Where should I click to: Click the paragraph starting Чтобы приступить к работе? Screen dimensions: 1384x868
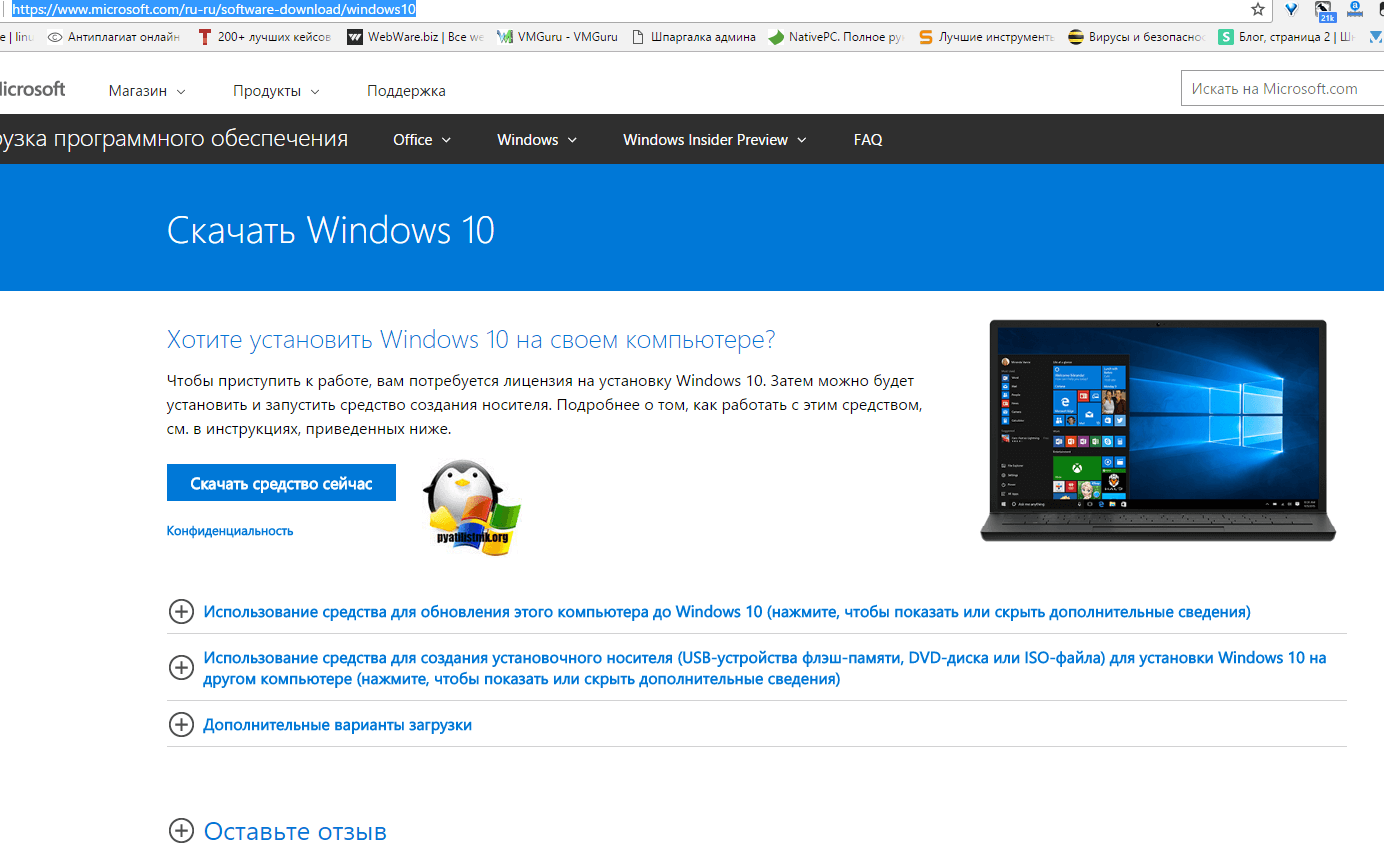click(544, 405)
